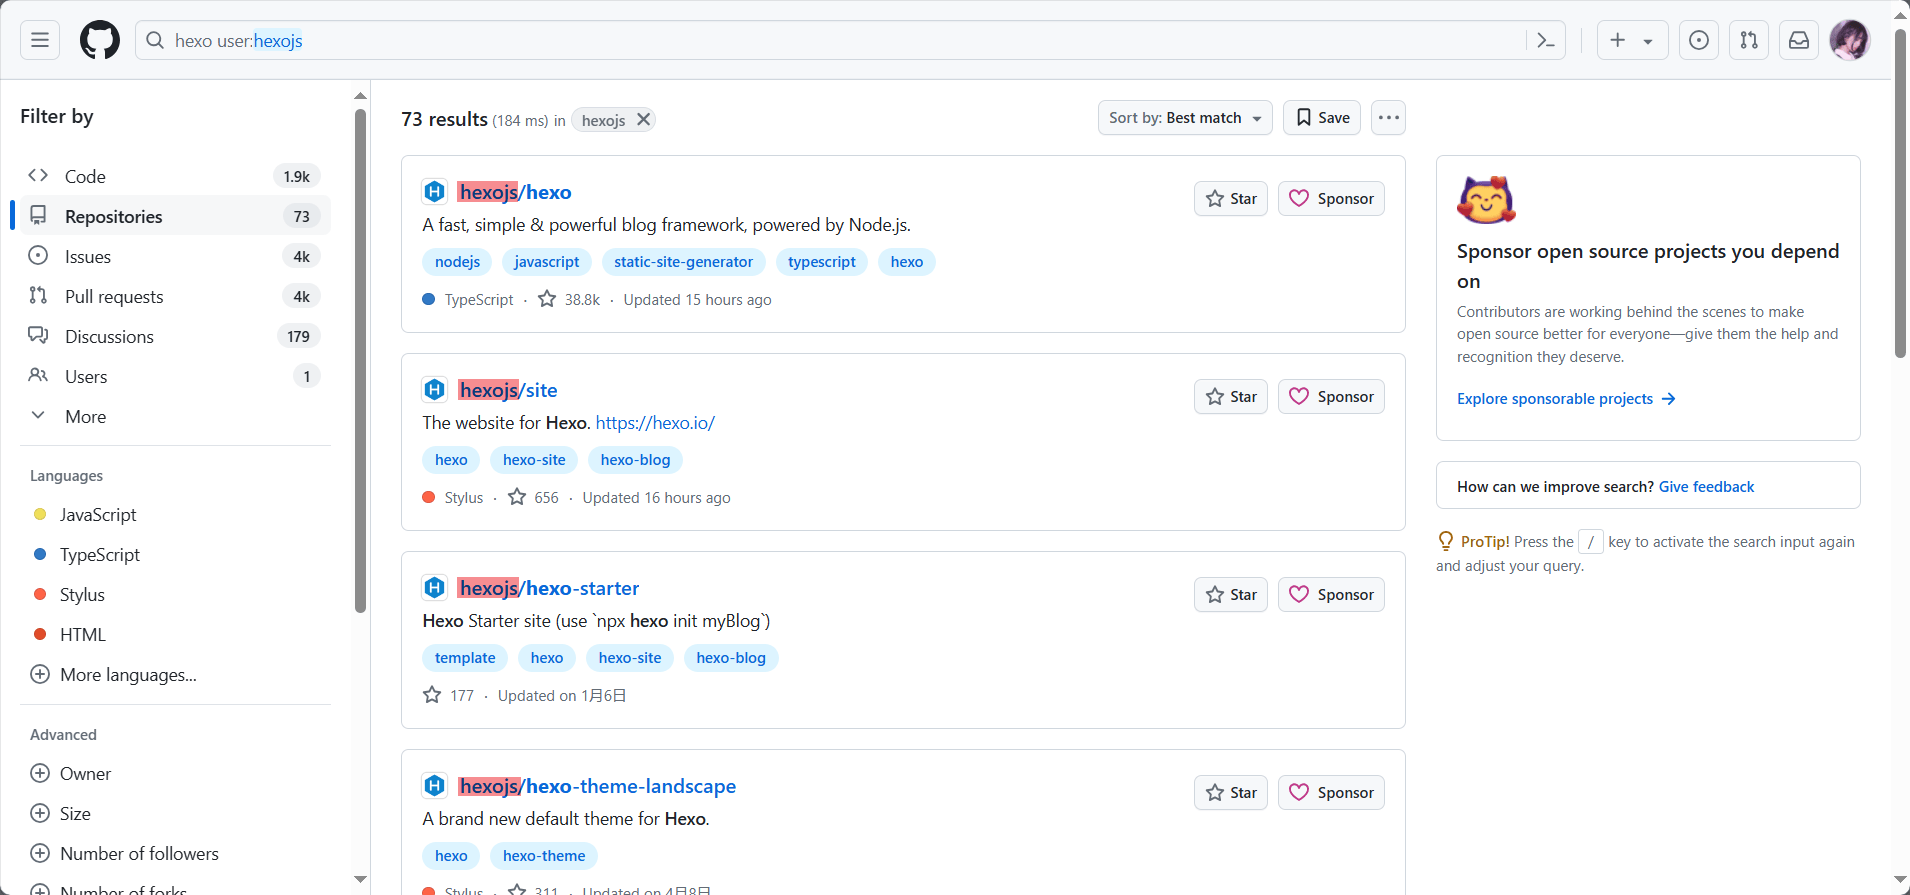The height and width of the screenshot is (895, 1910).
Task: Switch to Discussions filter
Action: (x=109, y=337)
